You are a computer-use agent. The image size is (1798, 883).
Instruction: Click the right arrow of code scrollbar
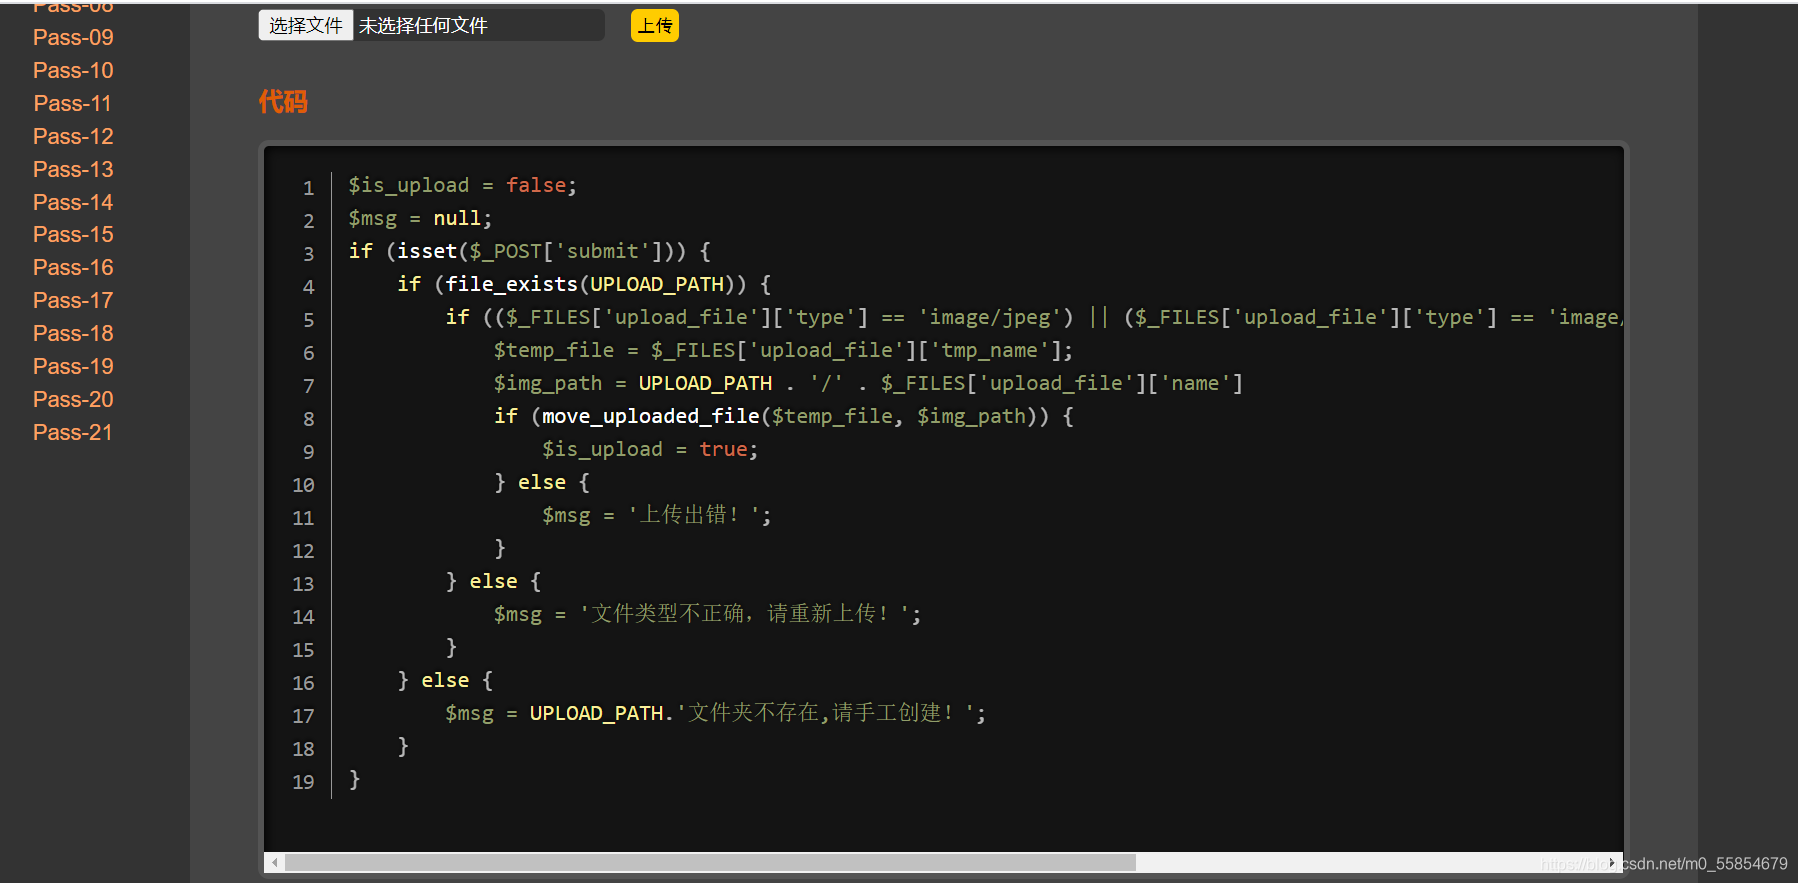coord(1612,862)
